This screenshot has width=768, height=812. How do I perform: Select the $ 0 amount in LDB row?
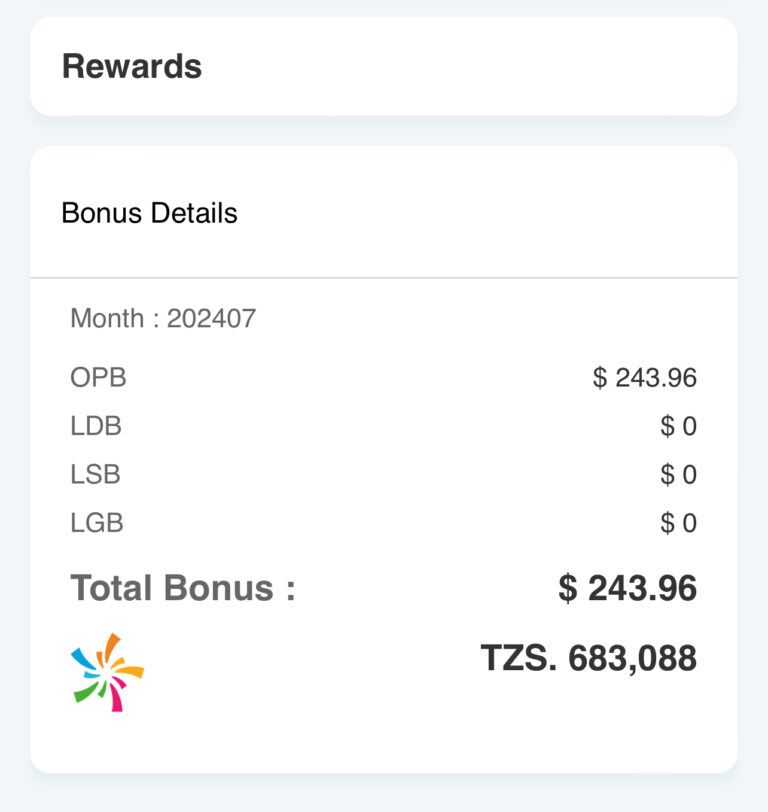click(x=678, y=426)
